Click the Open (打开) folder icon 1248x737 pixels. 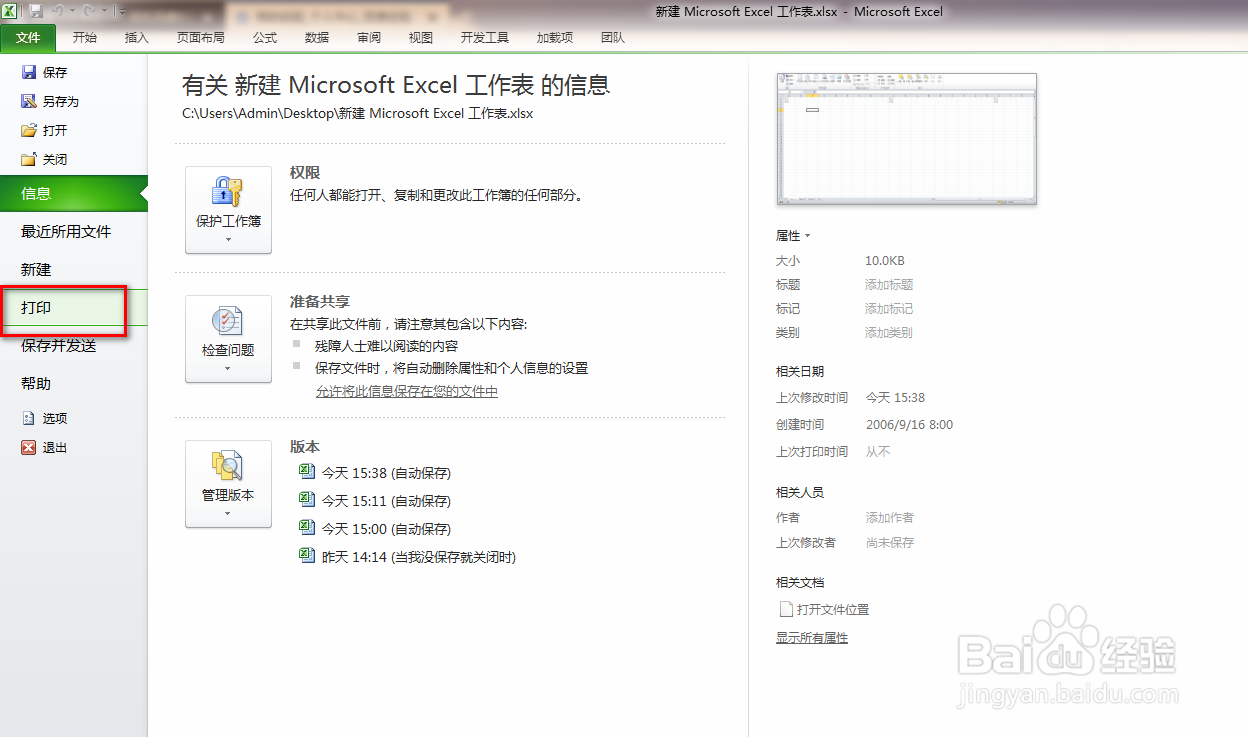(x=29, y=130)
